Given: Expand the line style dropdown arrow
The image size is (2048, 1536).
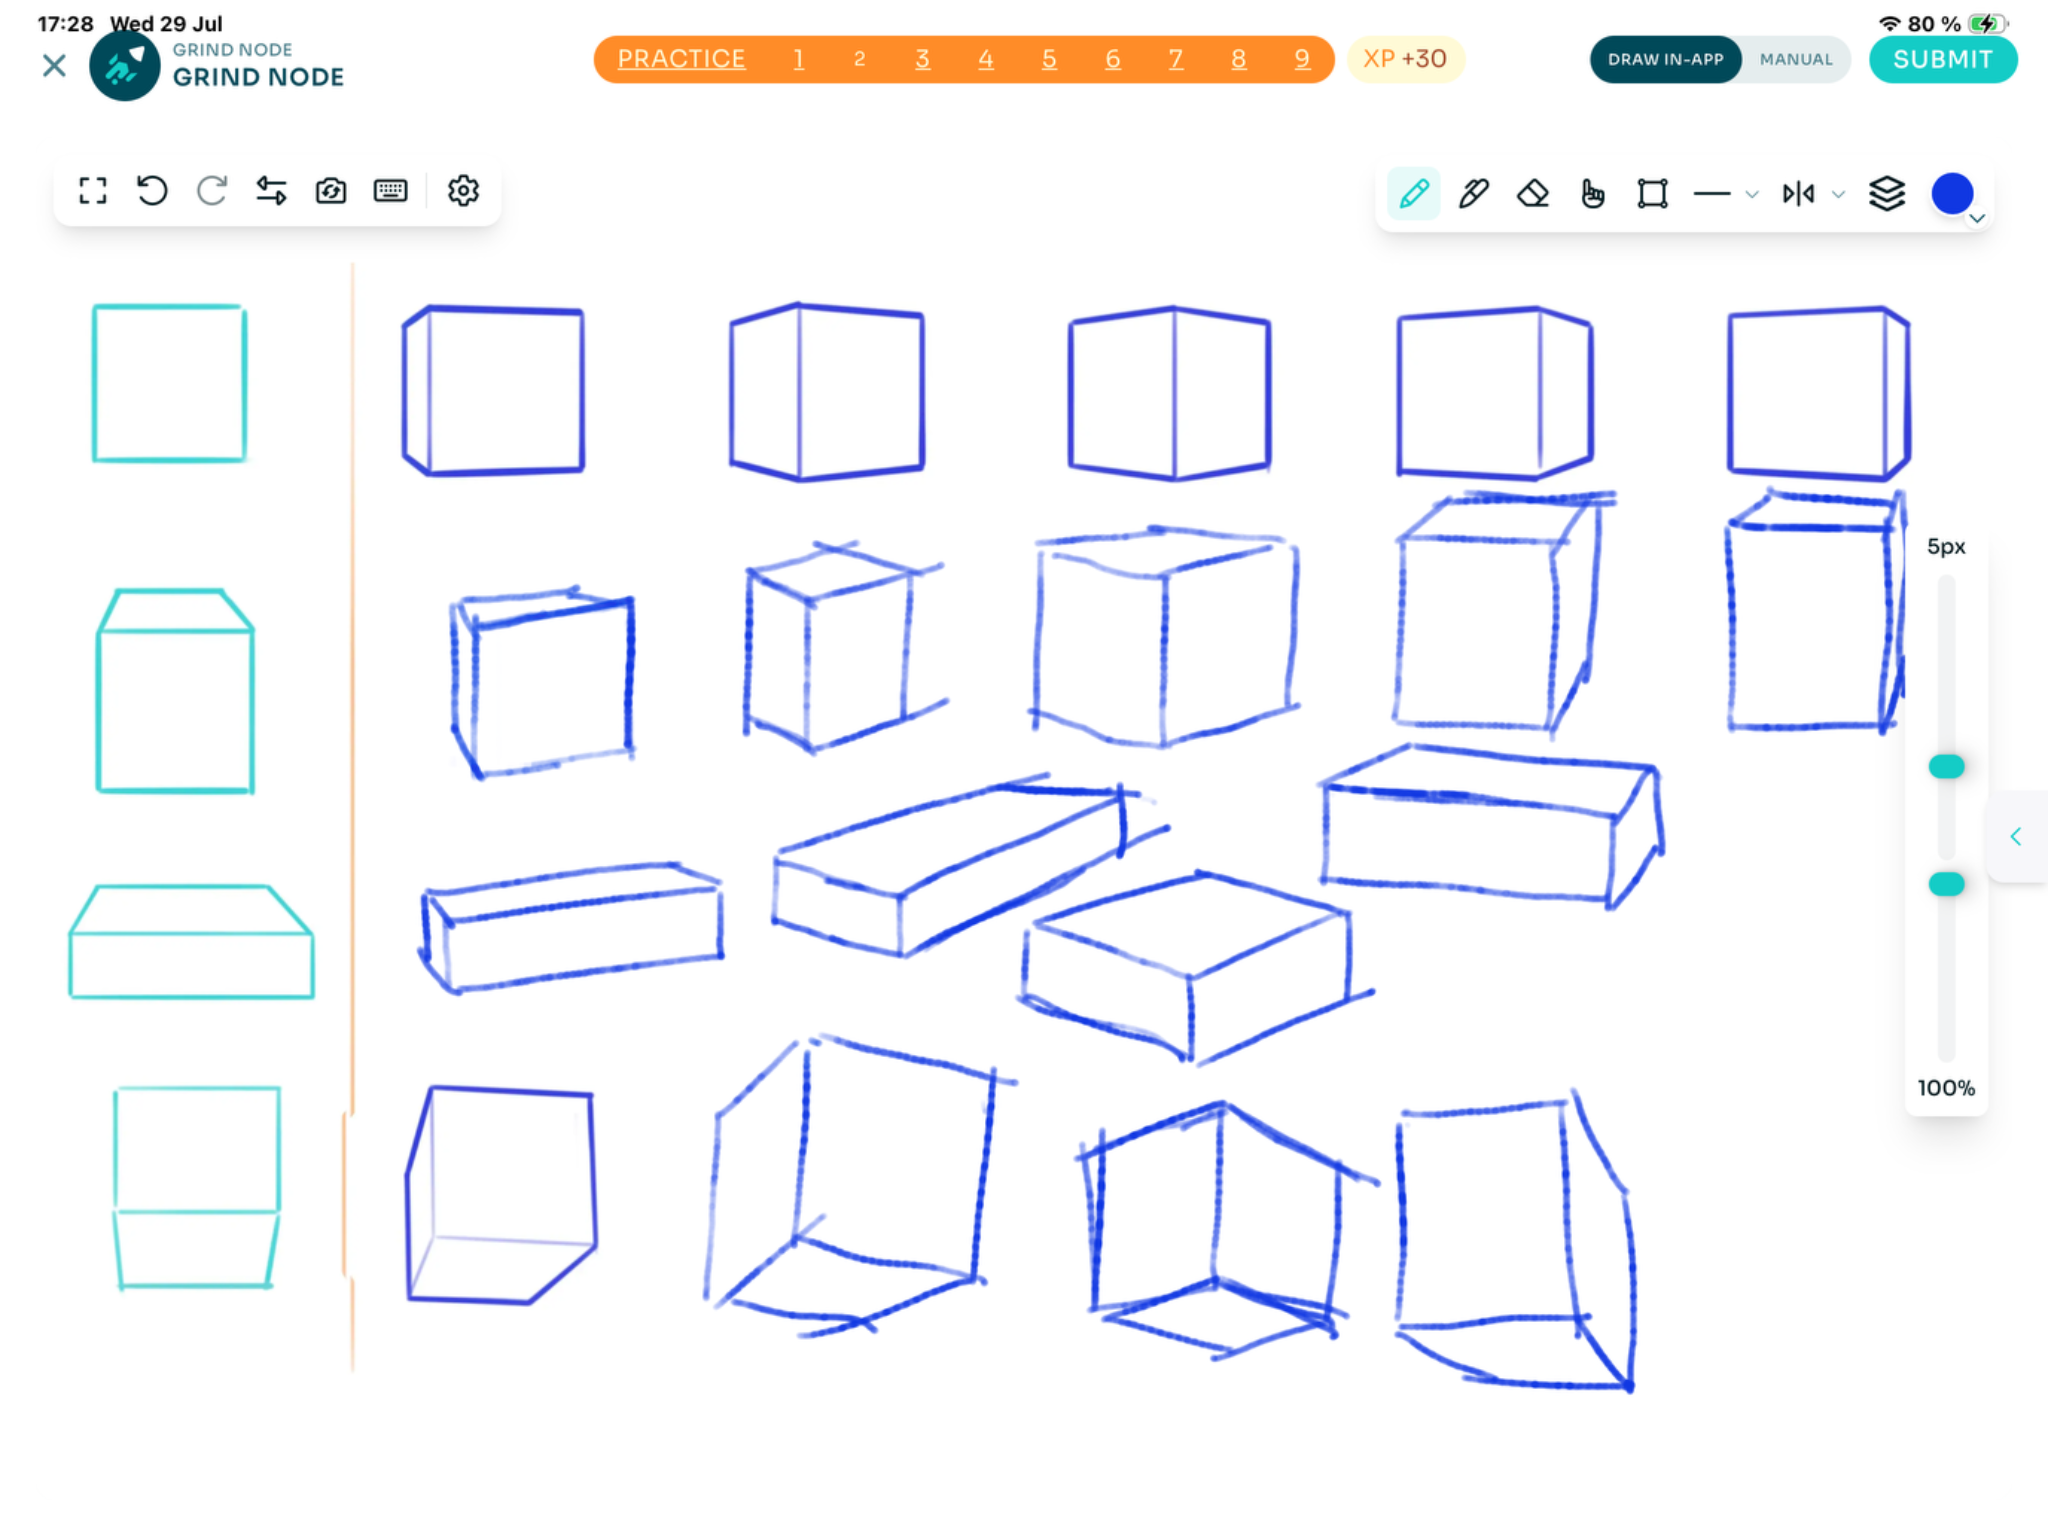Looking at the screenshot, I should (x=1752, y=194).
